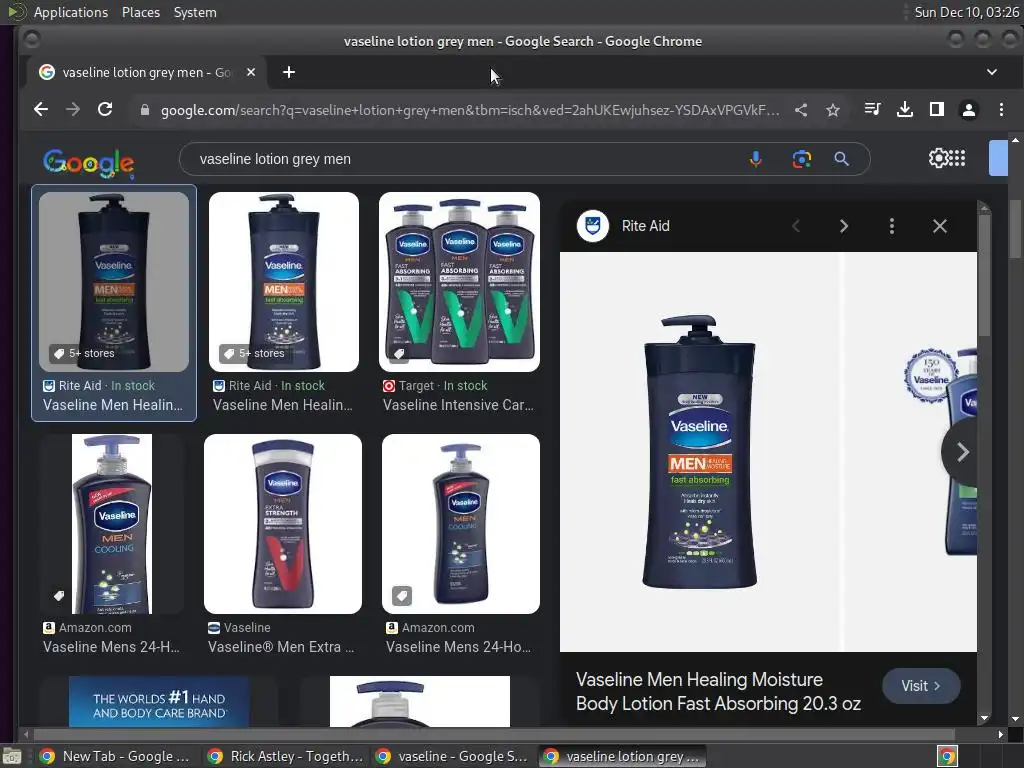Image resolution: width=1024 pixels, height=768 pixels.
Task: Advance preview carousel with right chevron
Action: click(961, 452)
